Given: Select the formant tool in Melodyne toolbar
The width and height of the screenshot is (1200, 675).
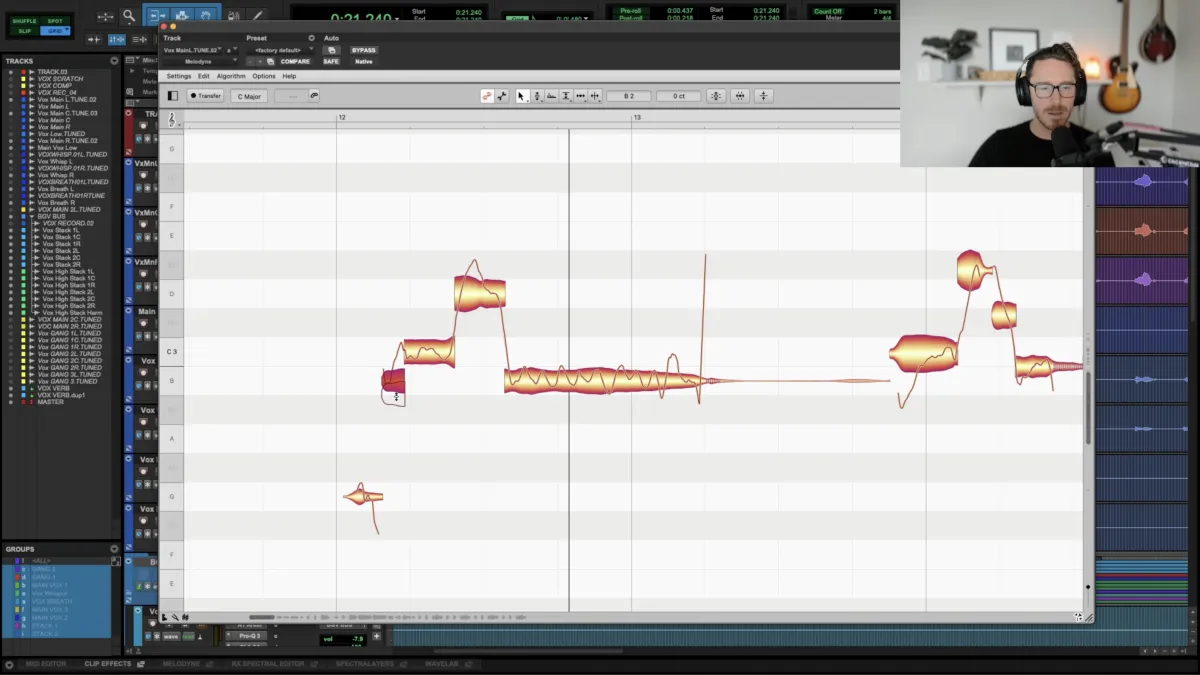Looking at the screenshot, I should (551, 96).
